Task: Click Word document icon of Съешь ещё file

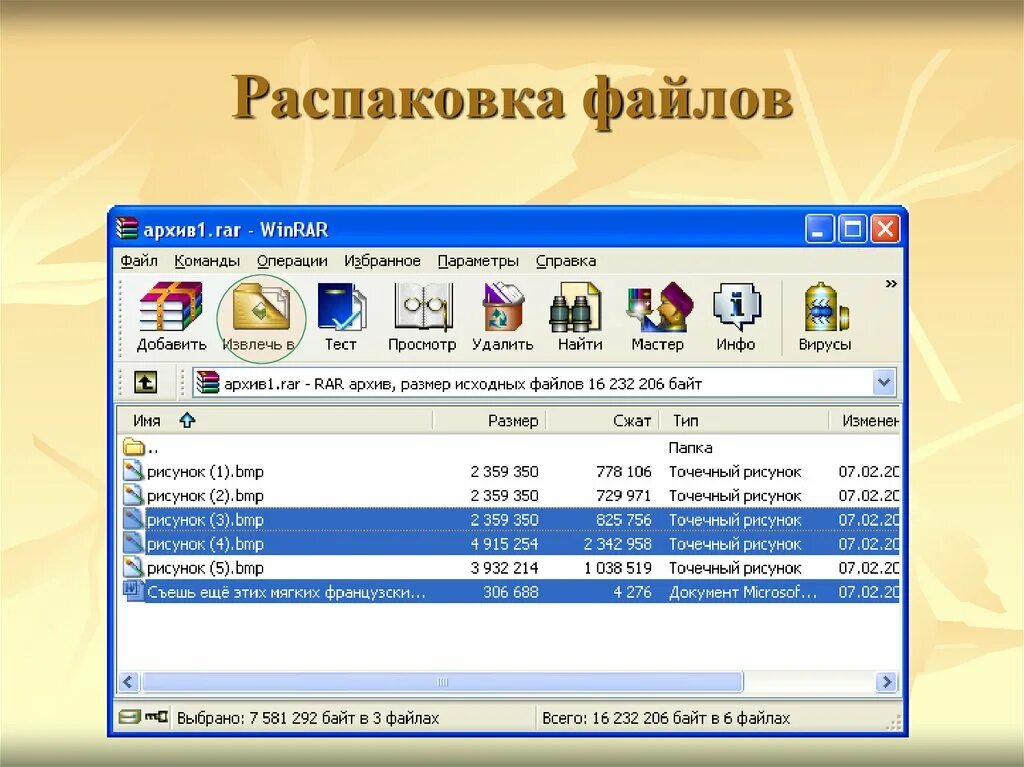Action: 133,592
